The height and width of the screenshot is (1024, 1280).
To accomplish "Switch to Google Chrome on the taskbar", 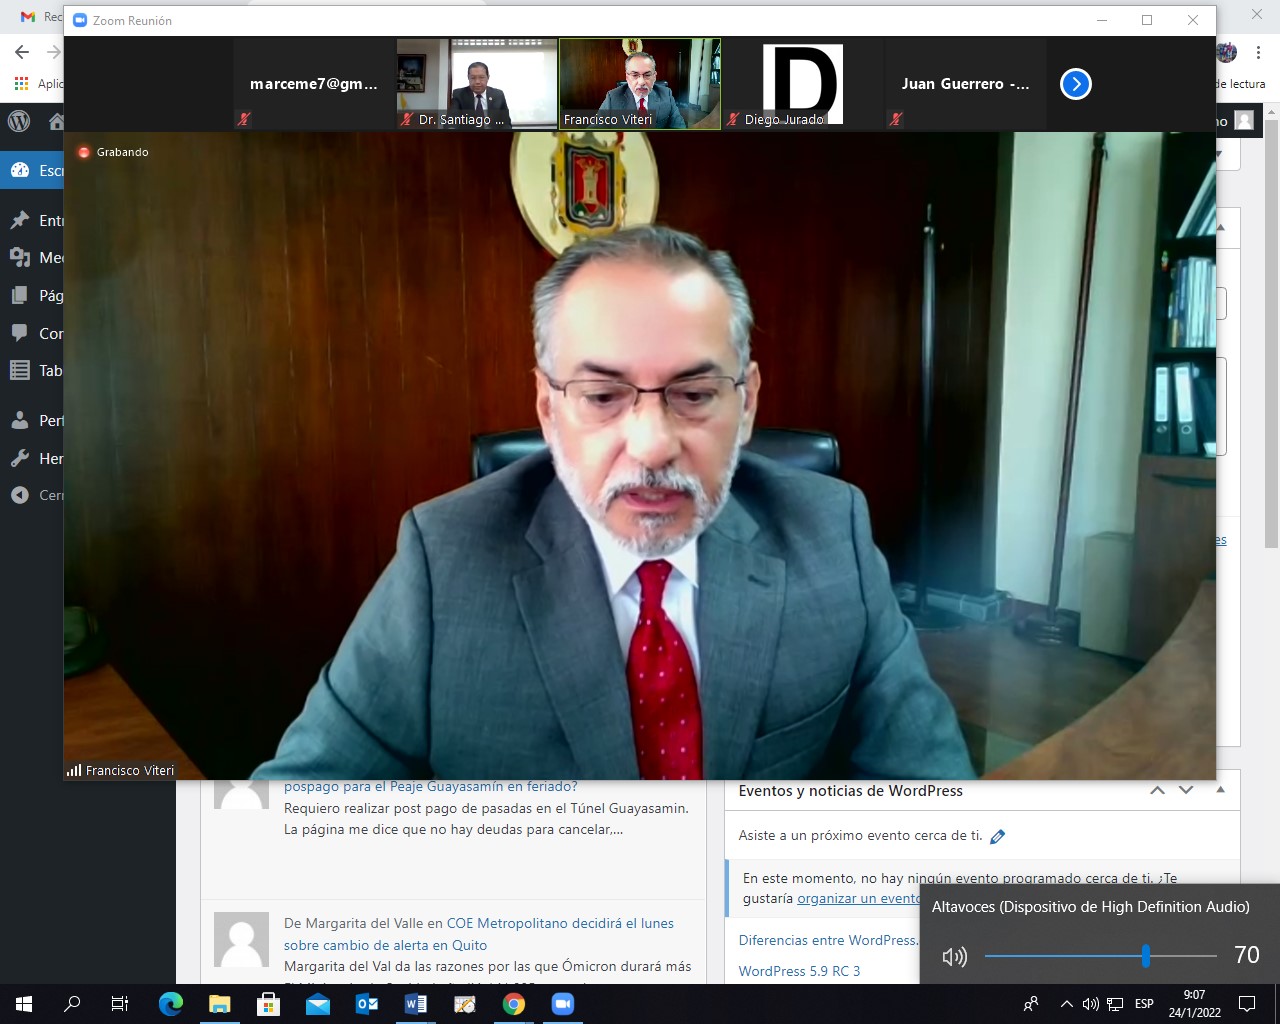I will click(514, 1004).
